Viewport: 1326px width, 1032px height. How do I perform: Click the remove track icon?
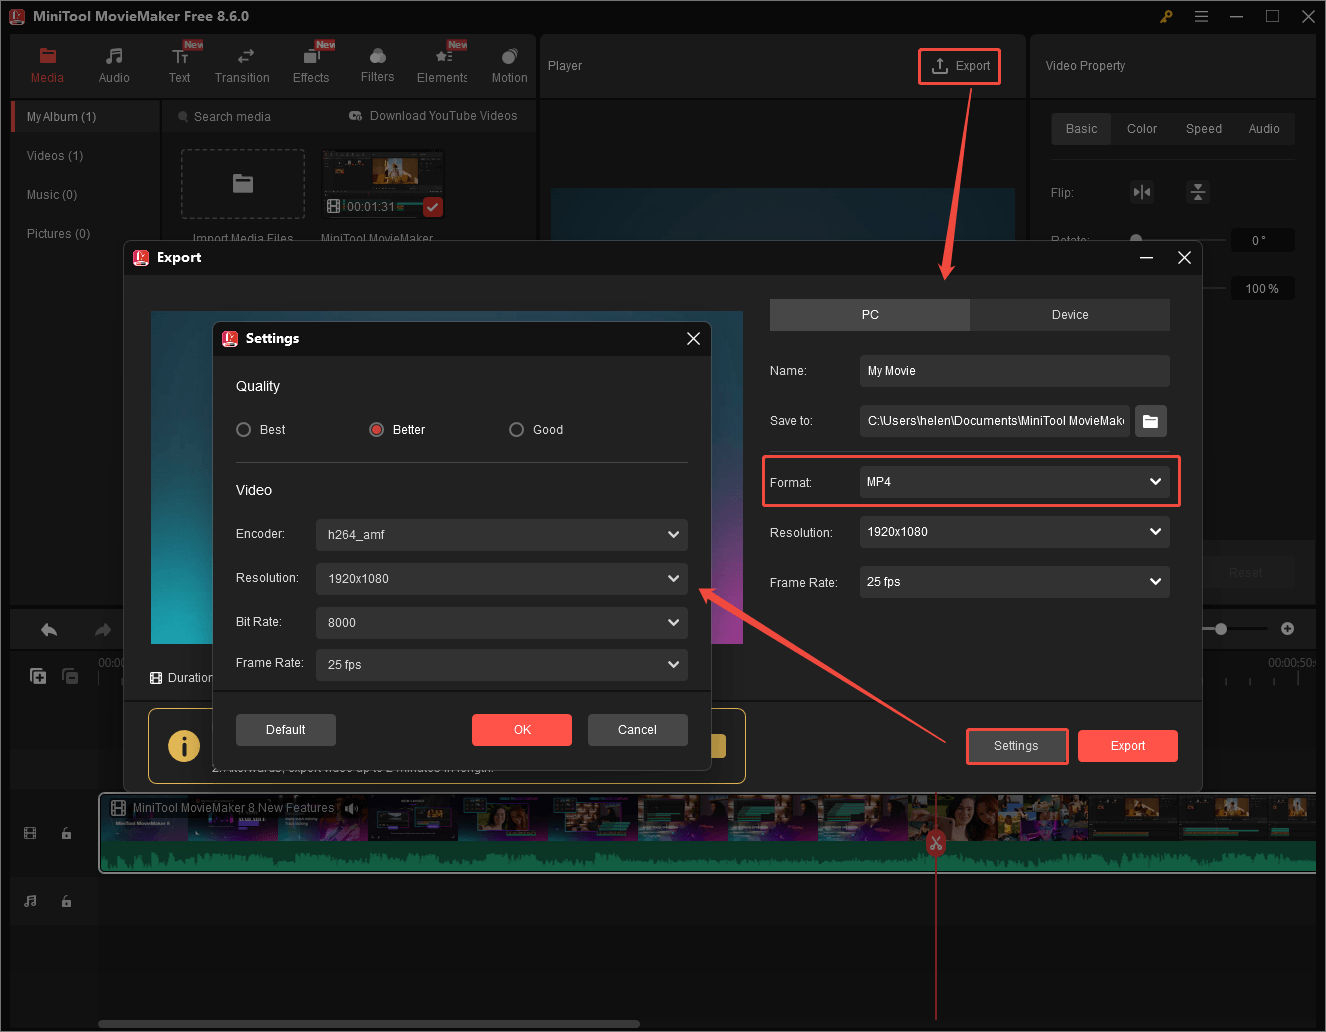(70, 676)
